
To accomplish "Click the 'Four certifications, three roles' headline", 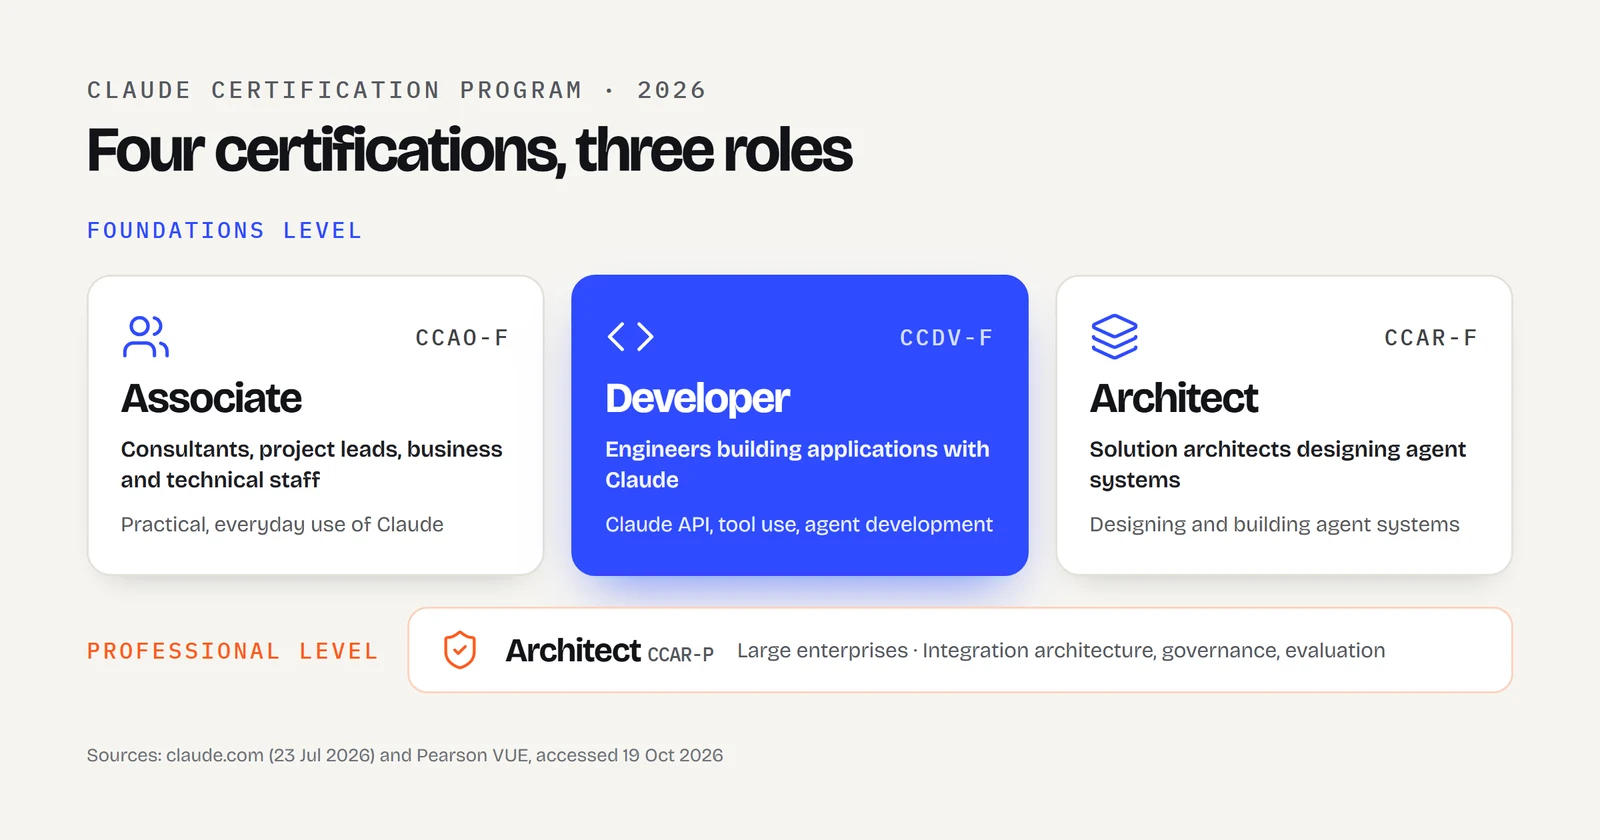I will coord(469,150).
